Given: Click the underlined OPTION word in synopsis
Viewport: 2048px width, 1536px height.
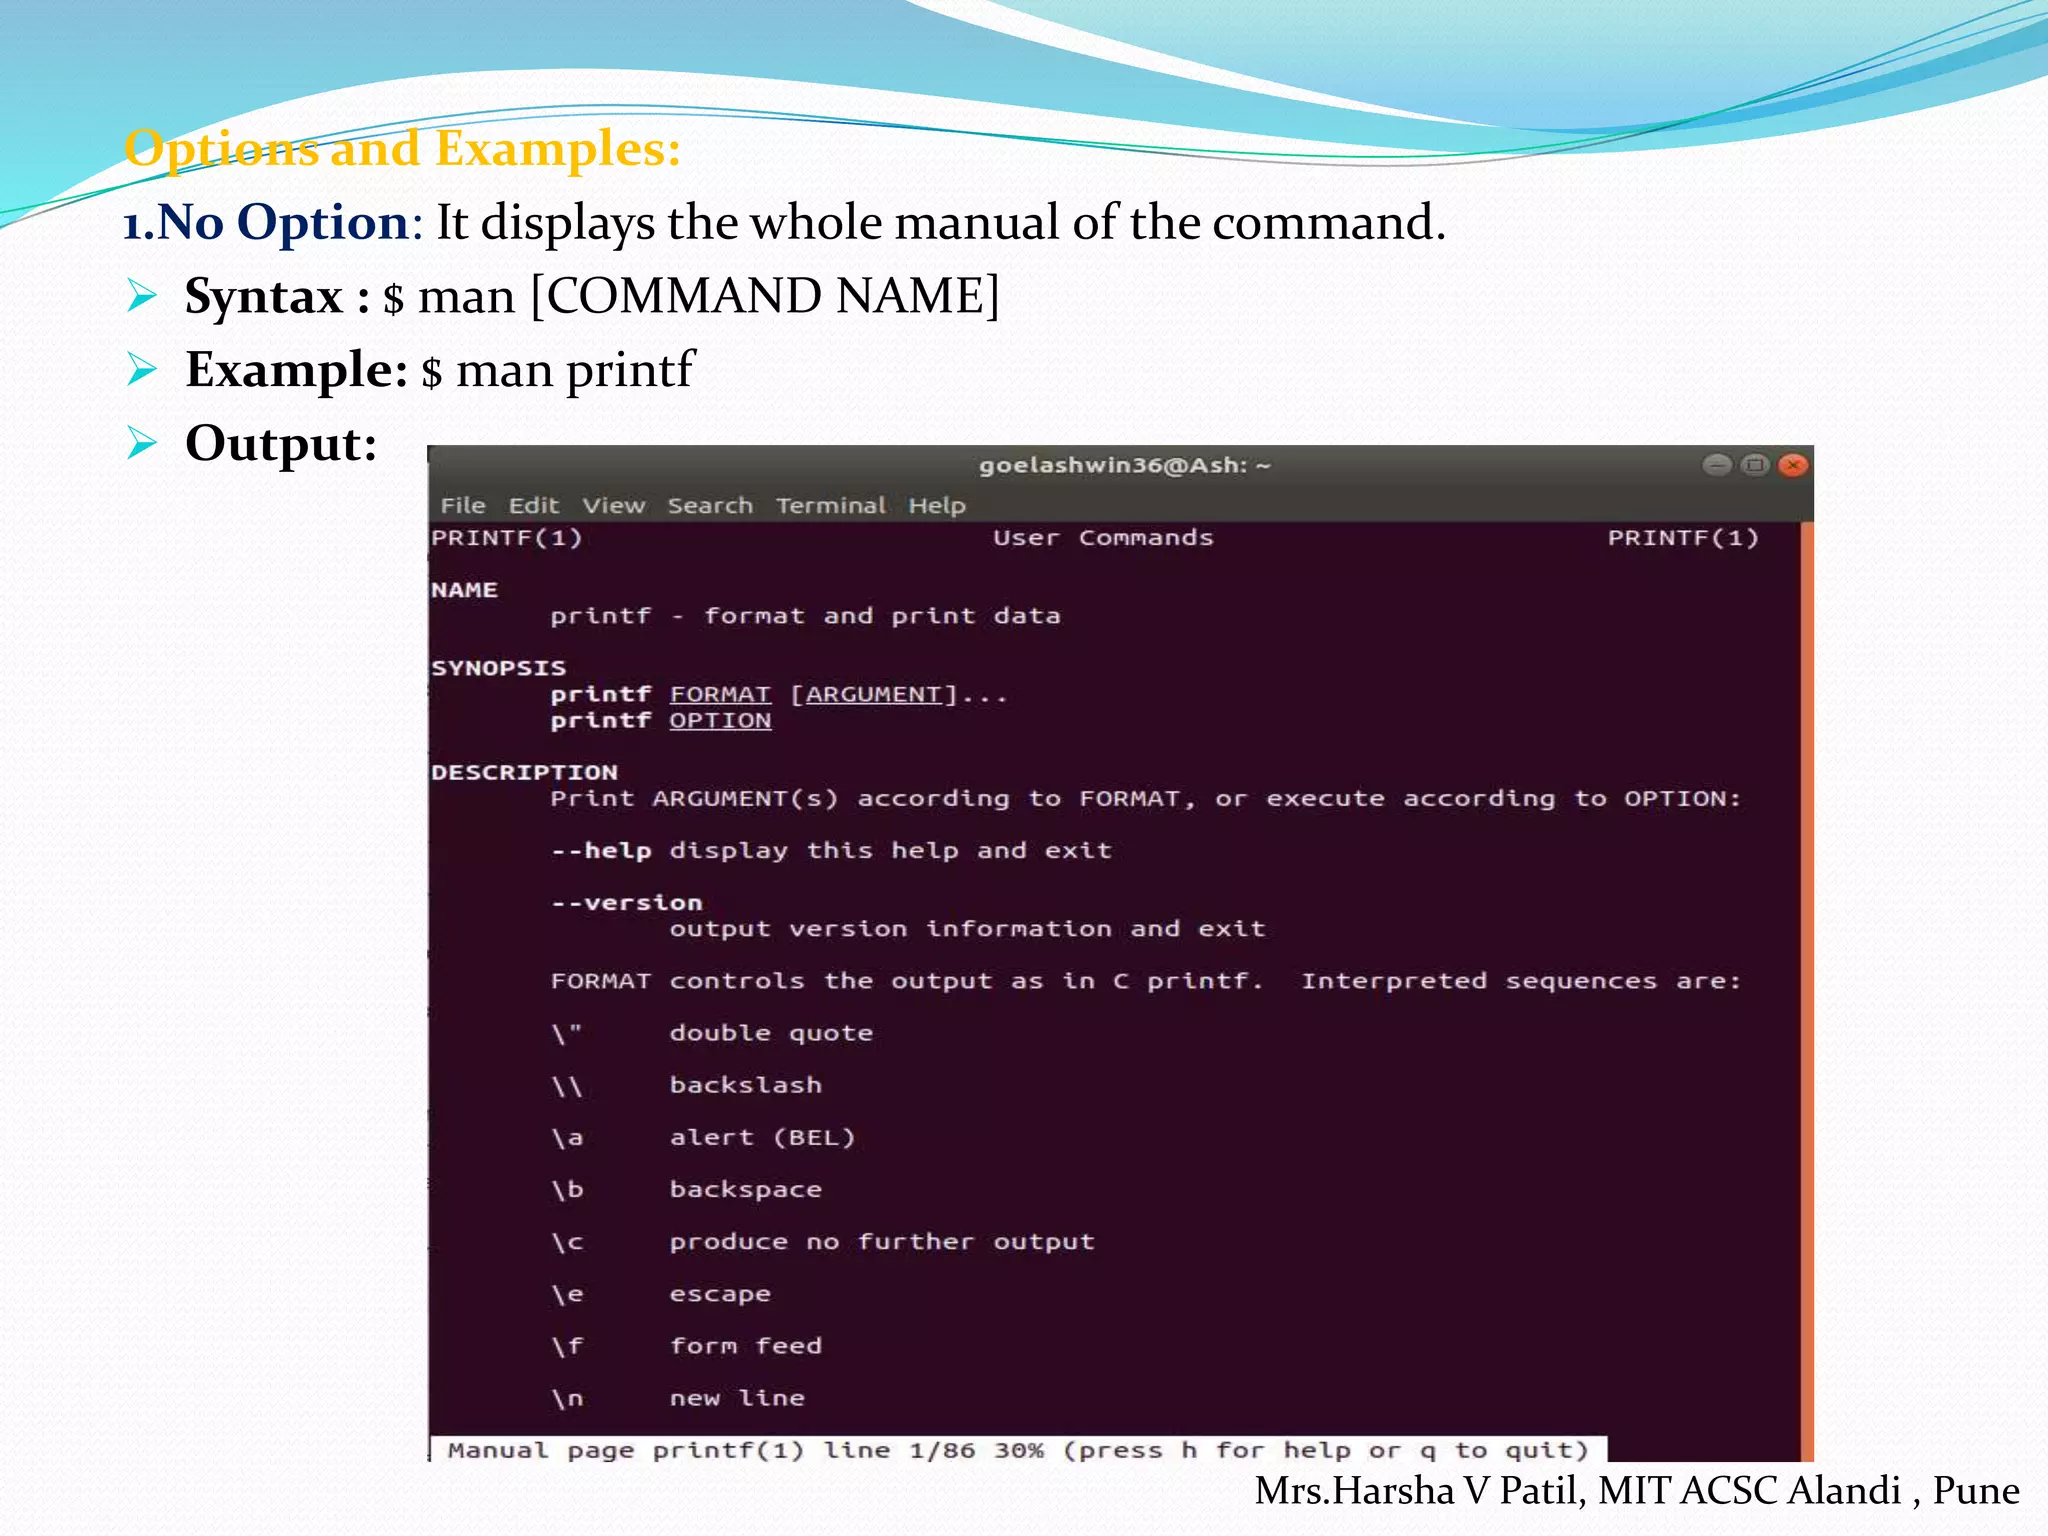Looking at the screenshot, I should click(720, 721).
